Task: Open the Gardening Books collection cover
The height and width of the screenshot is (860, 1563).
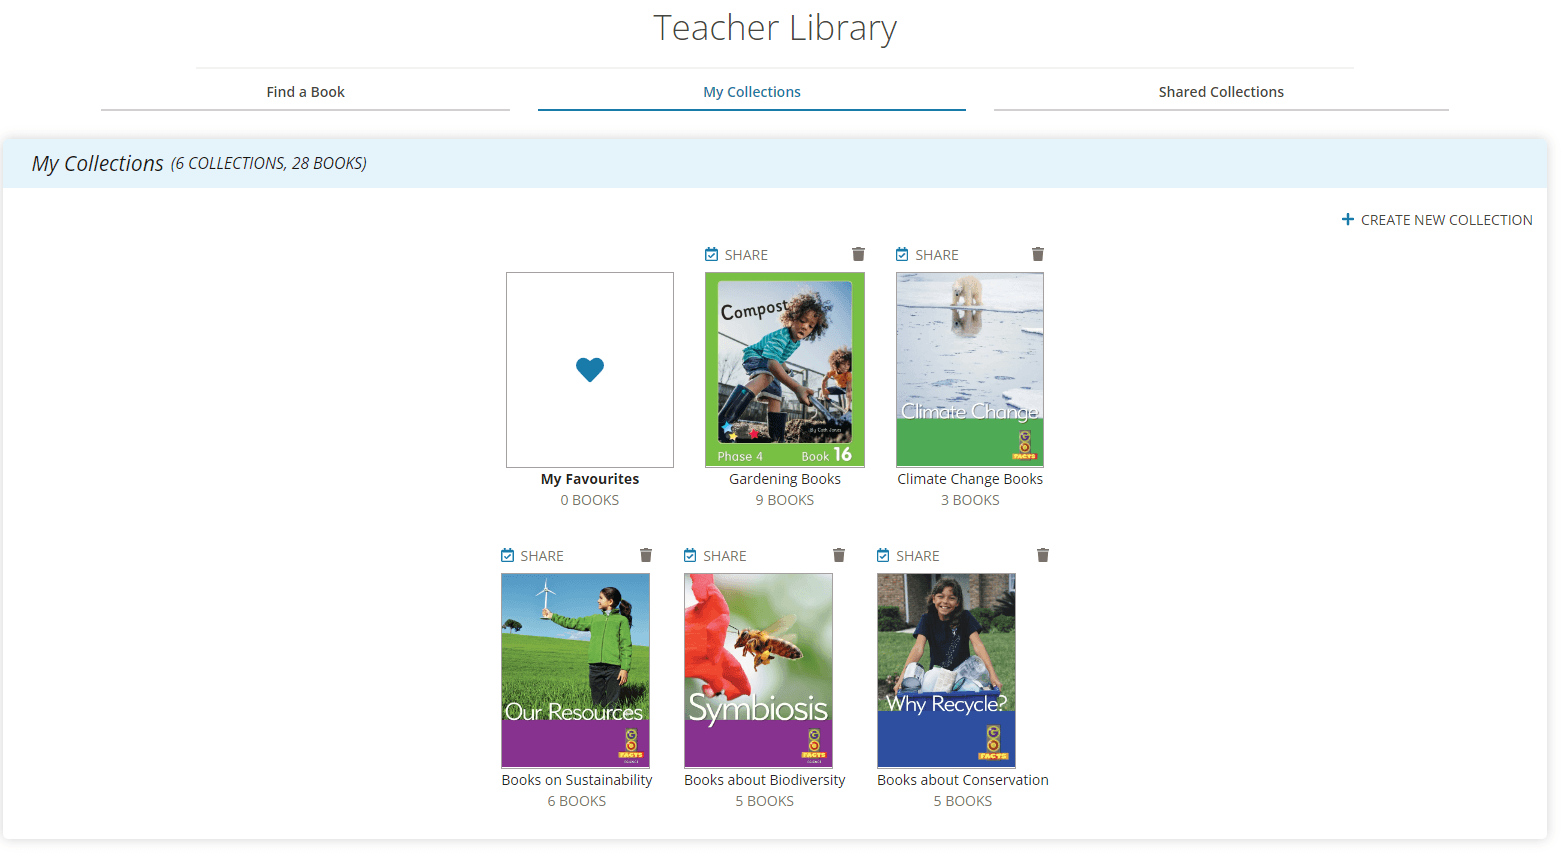Action: click(x=784, y=369)
